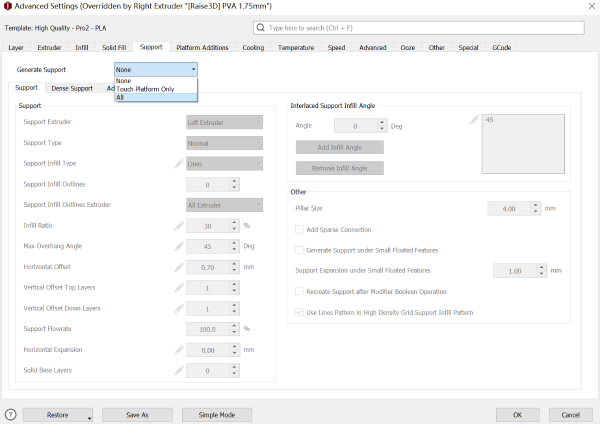Click the pencil icon for Infill Ratio
Image resolution: width=600 pixels, height=424 pixels.
point(179,226)
